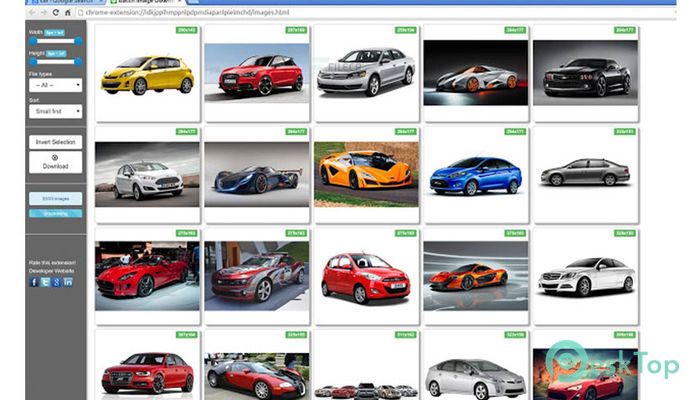700x400 pixels.
Task: Click the Download button
Action: coord(55,162)
